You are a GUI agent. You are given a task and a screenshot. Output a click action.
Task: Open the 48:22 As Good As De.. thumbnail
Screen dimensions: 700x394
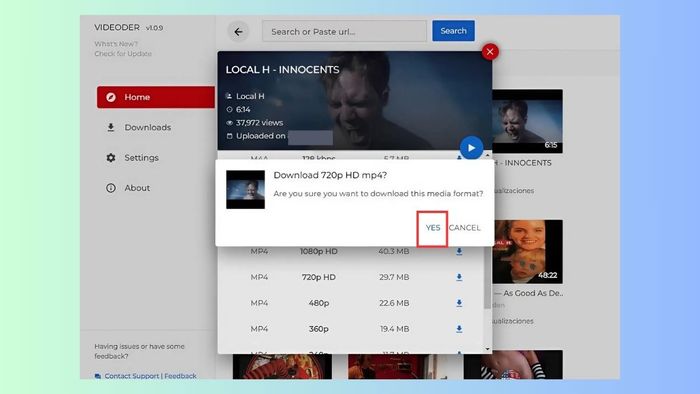click(527, 251)
